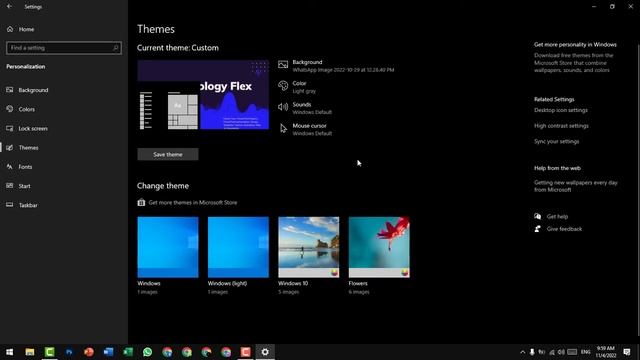Click the Color palette icon for Light gray
640x360 pixels.
pyautogui.click(x=283, y=86)
